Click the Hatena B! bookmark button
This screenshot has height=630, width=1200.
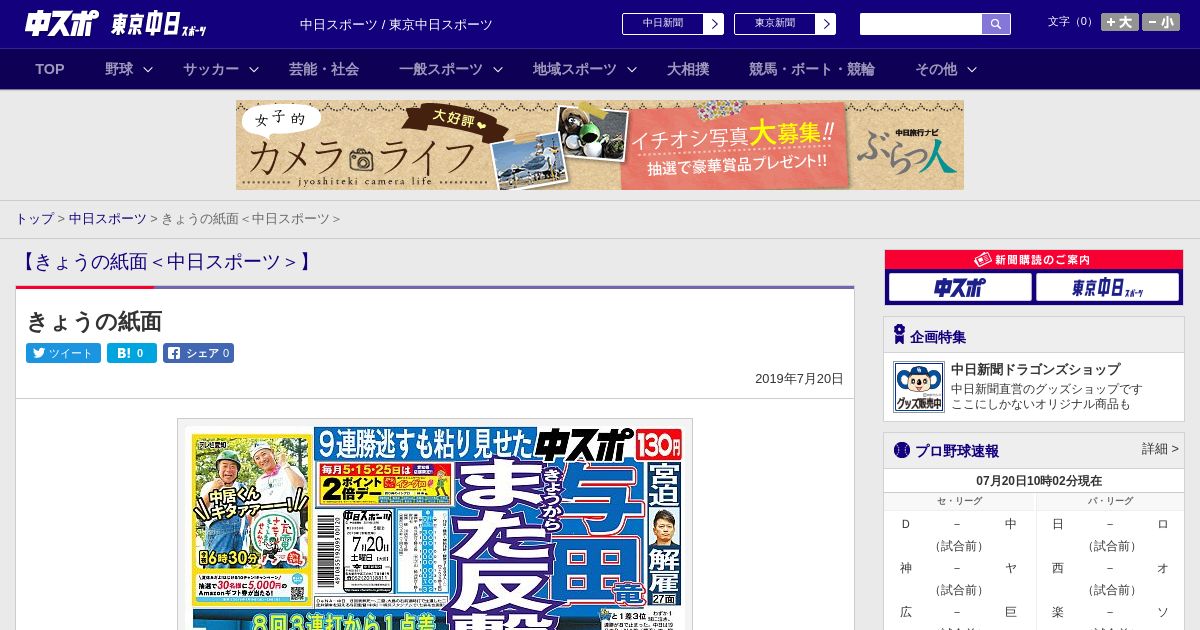click(x=132, y=353)
